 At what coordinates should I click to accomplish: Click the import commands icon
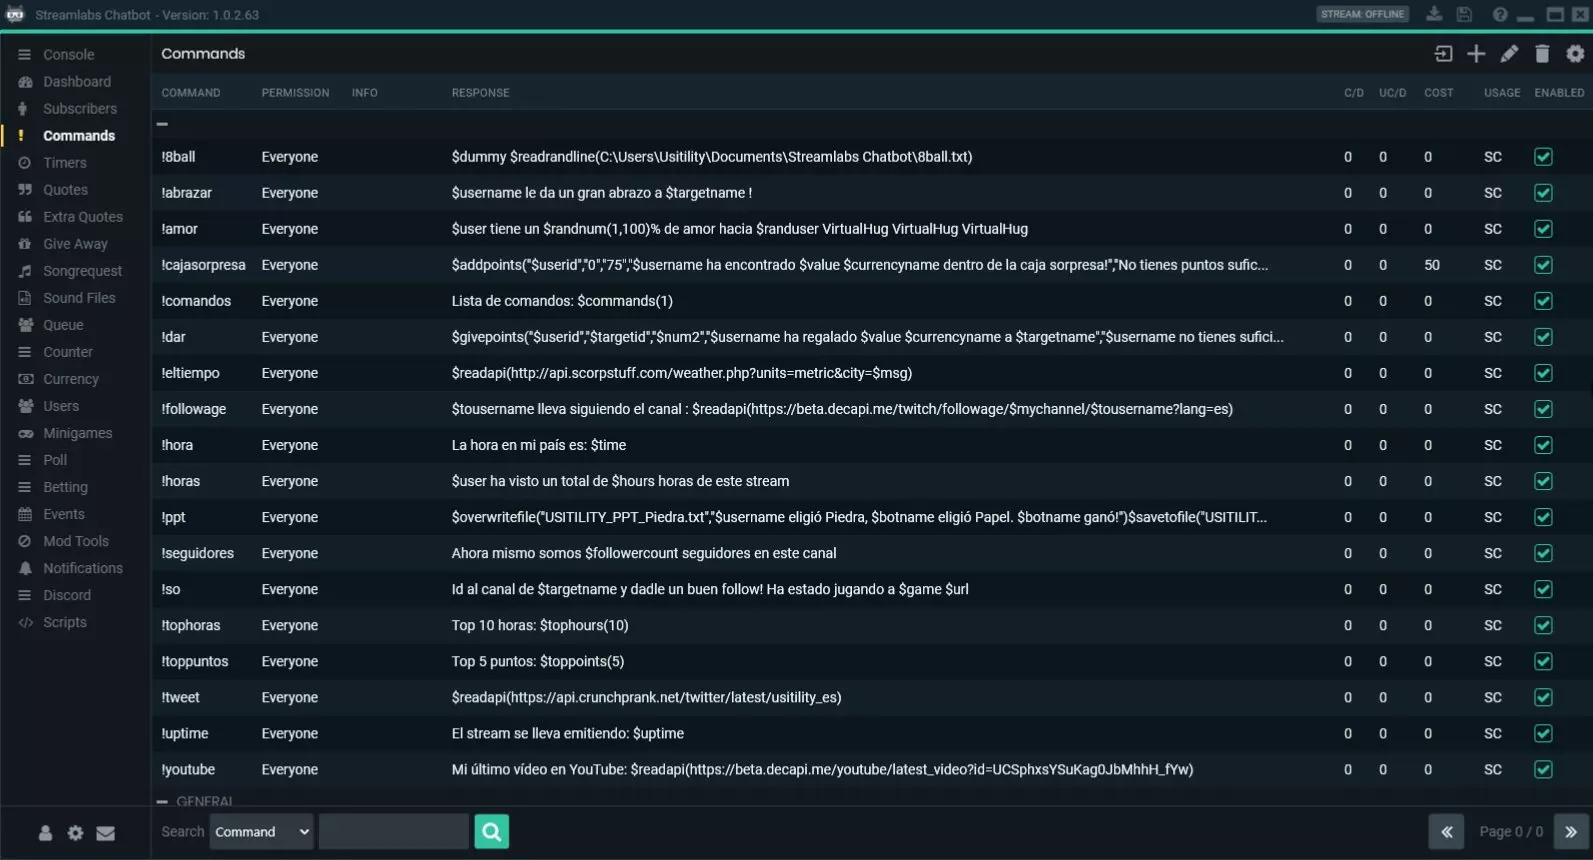(x=1443, y=54)
